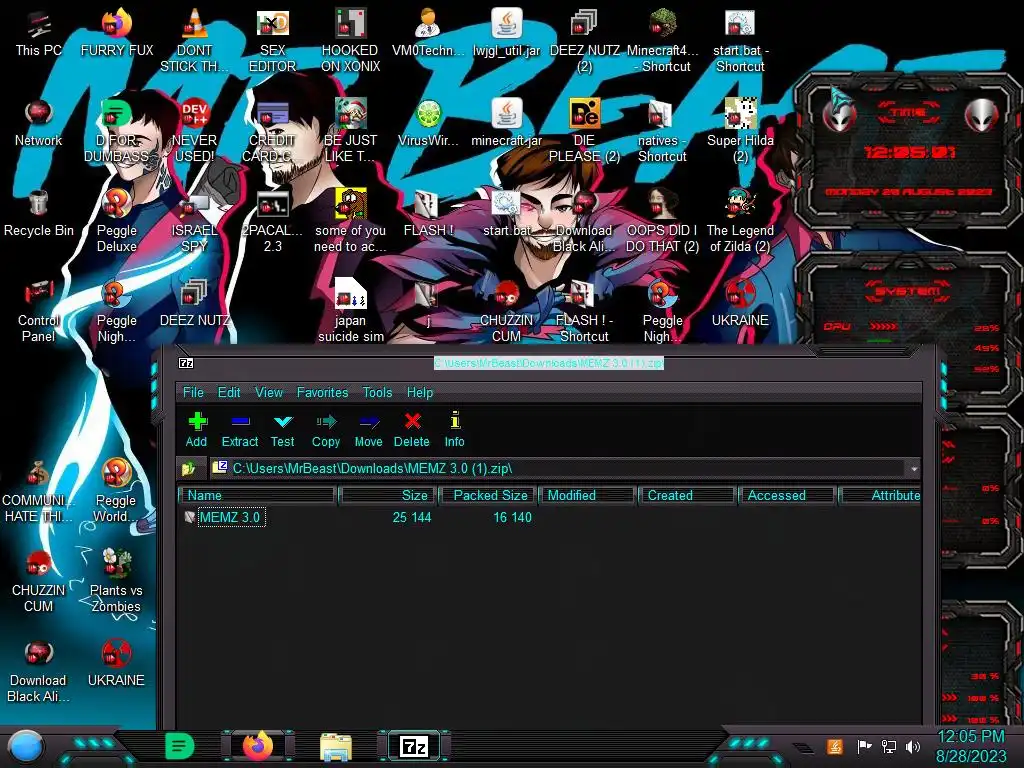Select the VirusWir... lime desktop icon
Viewport: 1024px width, 768px height.
pos(428,124)
